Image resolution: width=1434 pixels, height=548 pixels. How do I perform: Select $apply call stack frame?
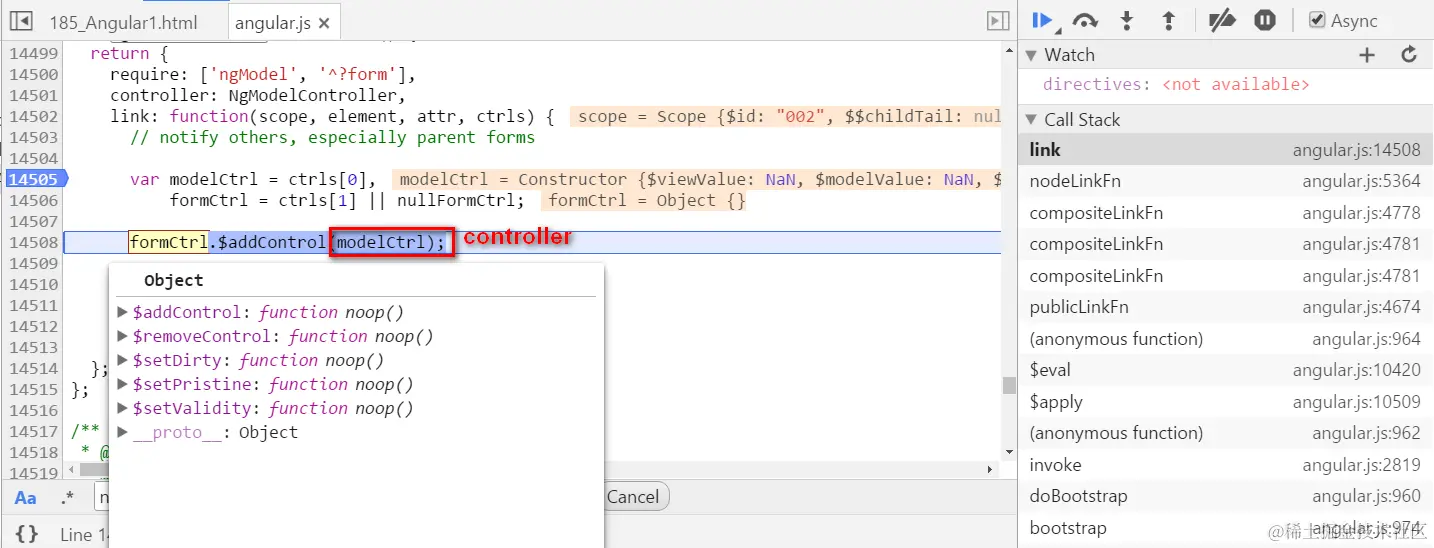(1225, 402)
